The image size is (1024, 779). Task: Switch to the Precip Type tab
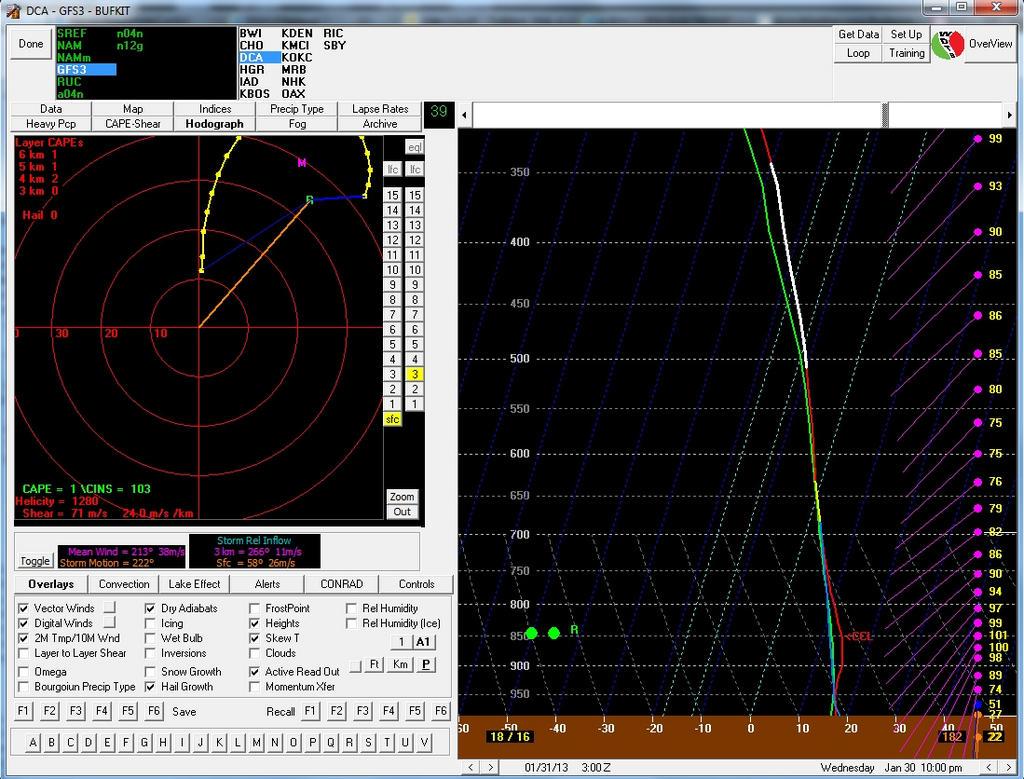click(297, 109)
